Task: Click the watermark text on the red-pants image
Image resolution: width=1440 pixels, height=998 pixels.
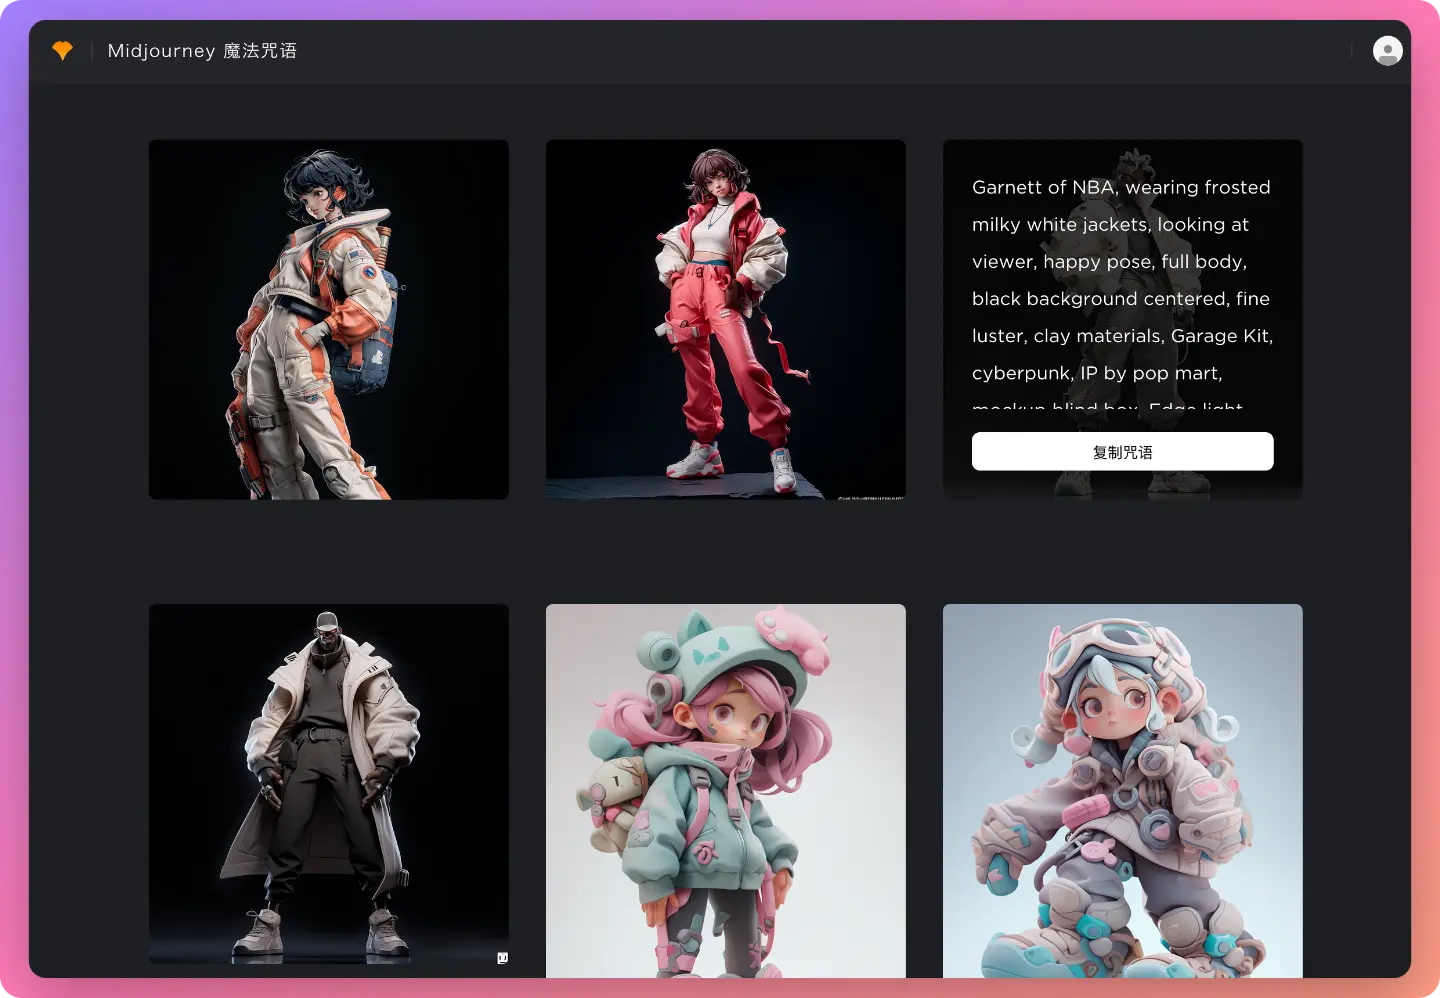Action: click(x=869, y=496)
